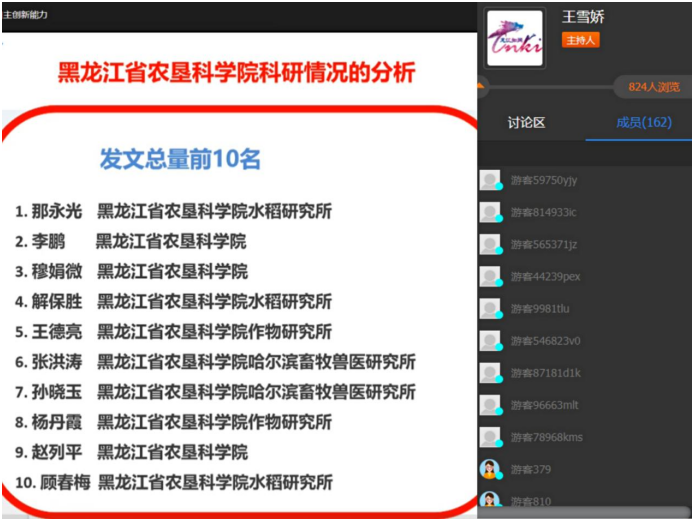694x522 pixels.
Task: Click cartoon avatar of 游客379
Action: click(490, 469)
